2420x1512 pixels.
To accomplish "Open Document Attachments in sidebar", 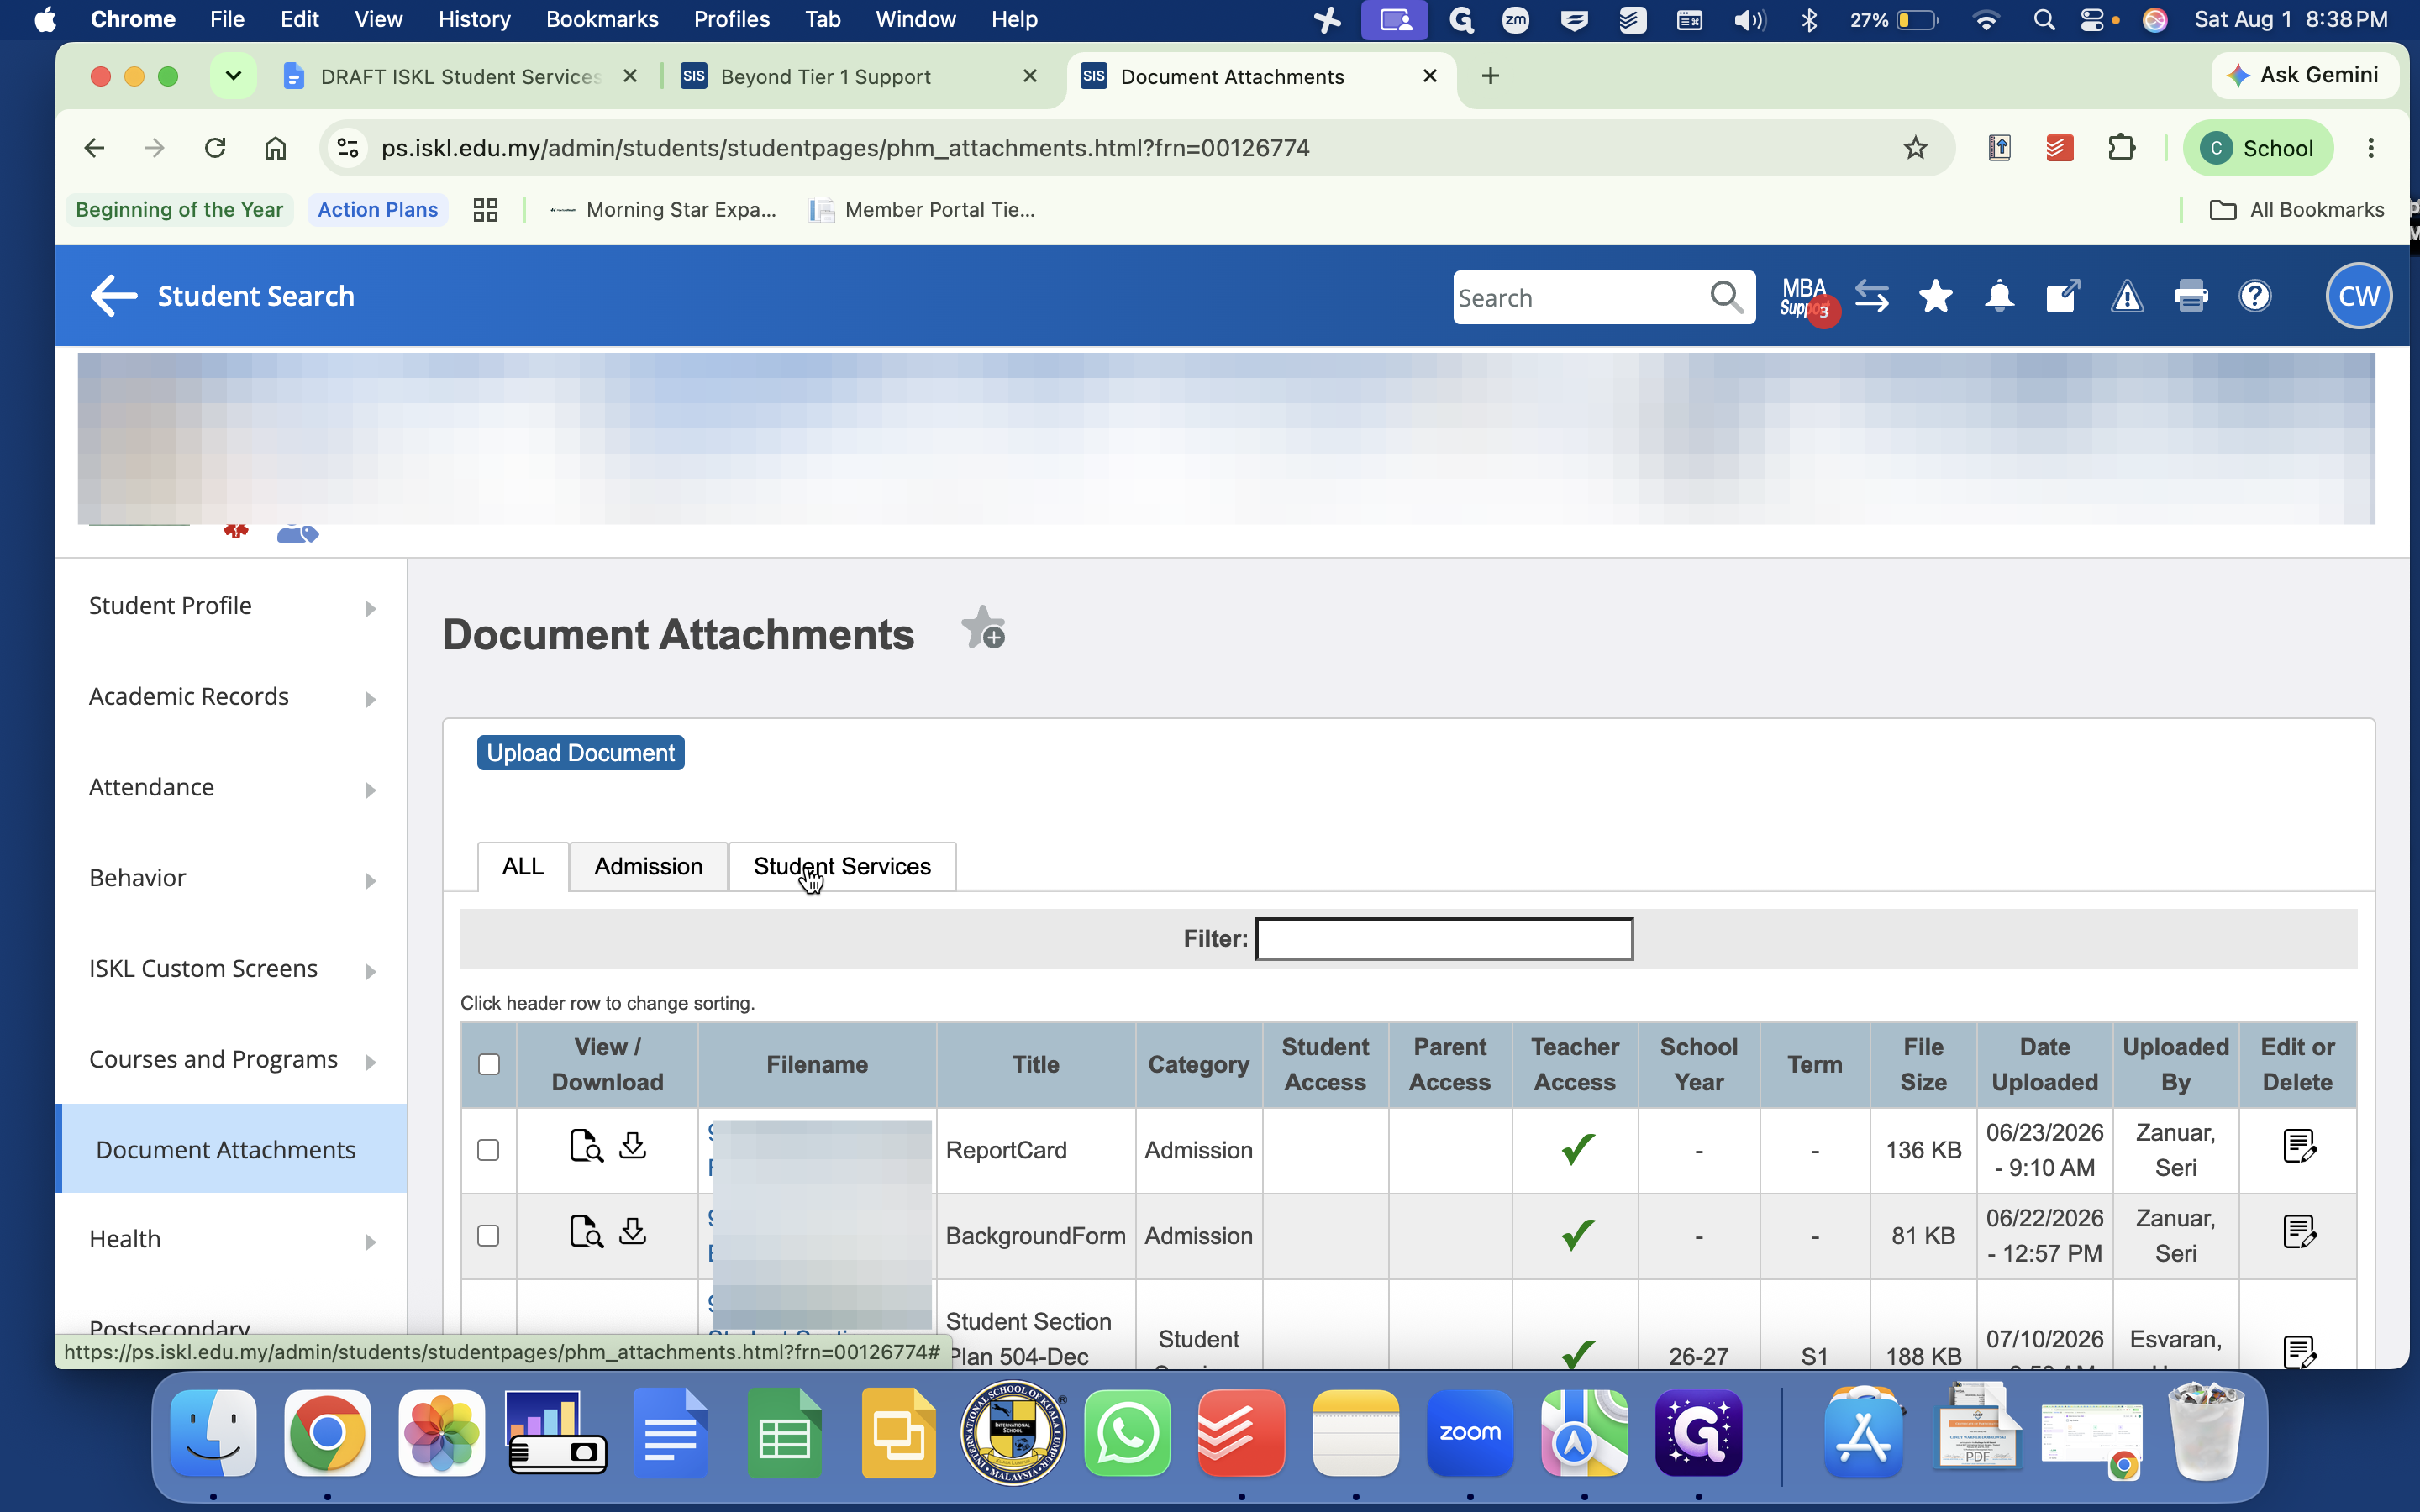I will 231,1149.
